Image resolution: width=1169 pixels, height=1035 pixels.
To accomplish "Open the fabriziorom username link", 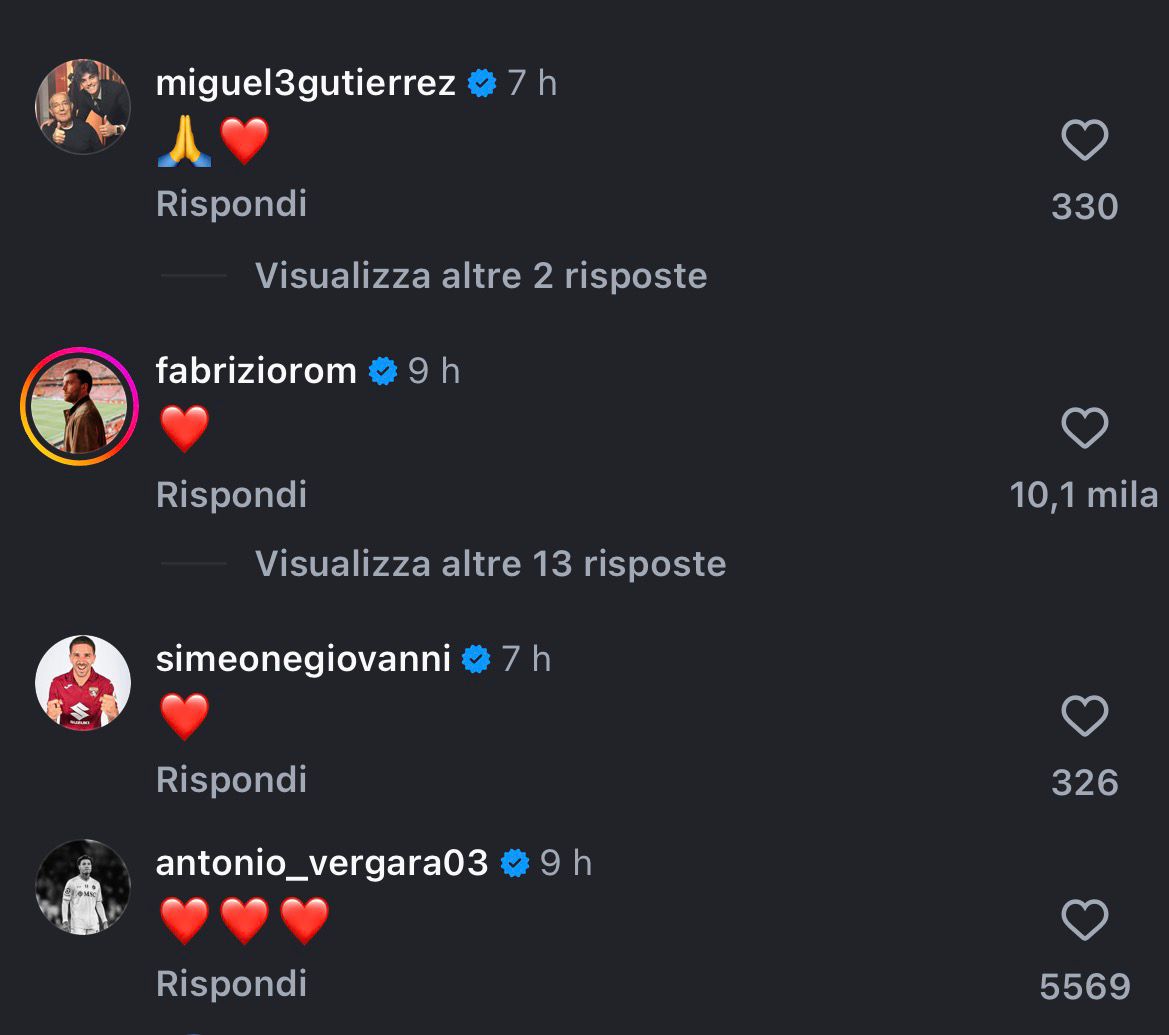I will pos(256,371).
